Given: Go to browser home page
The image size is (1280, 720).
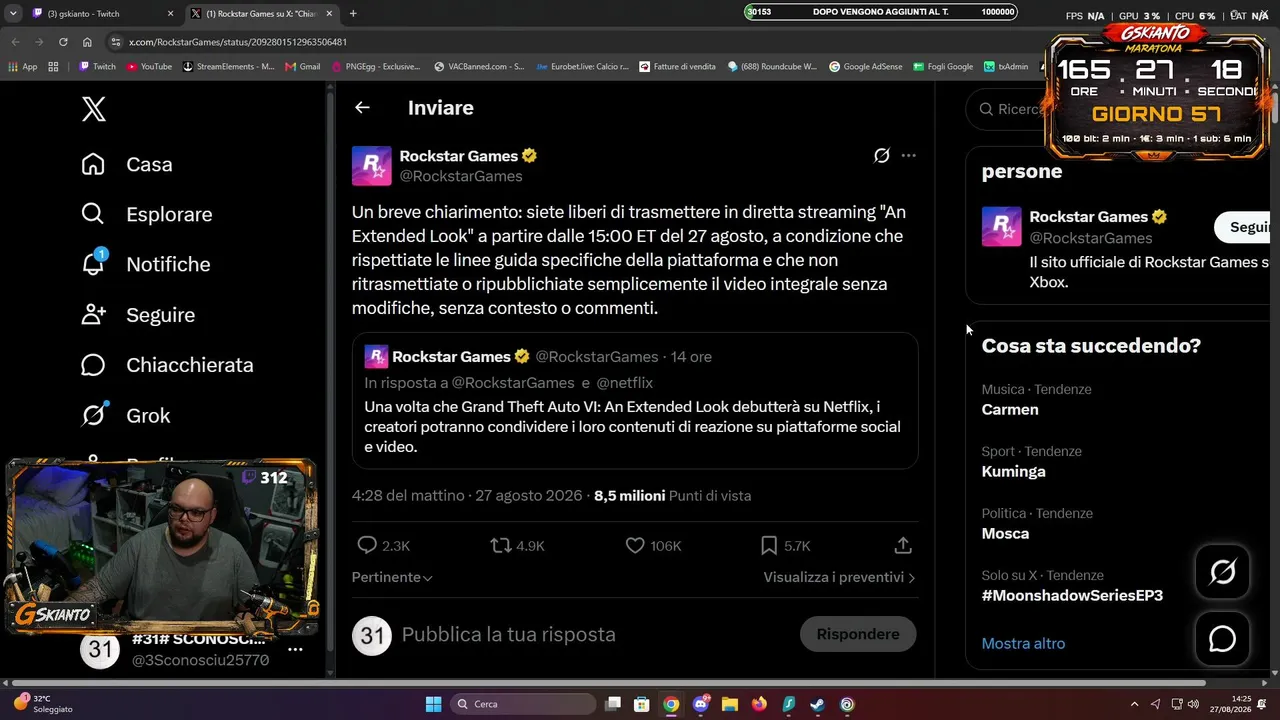Looking at the screenshot, I should point(87,42).
